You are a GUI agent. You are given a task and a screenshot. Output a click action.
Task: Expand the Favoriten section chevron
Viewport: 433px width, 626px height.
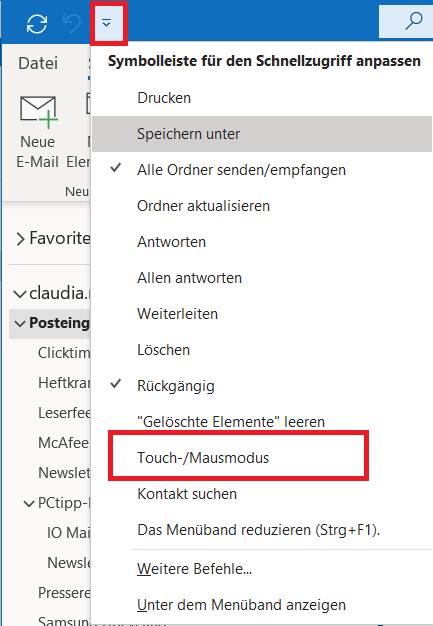(20, 239)
